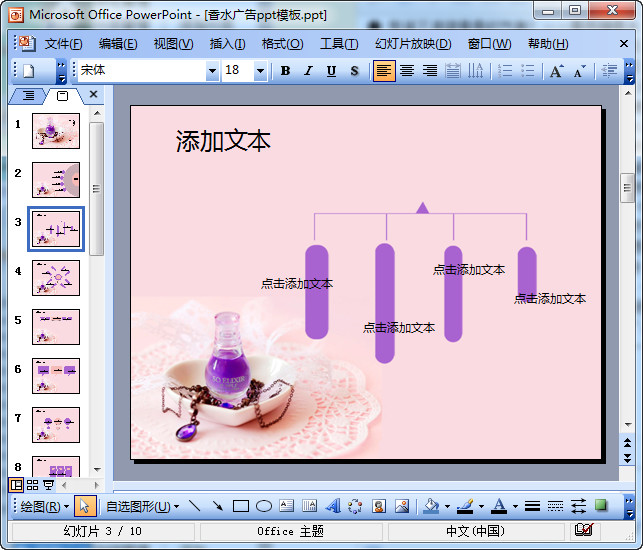The width and height of the screenshot is (643, 550).
Task: Open the 编辑(E) menu
Action: [x=118, y=43]
